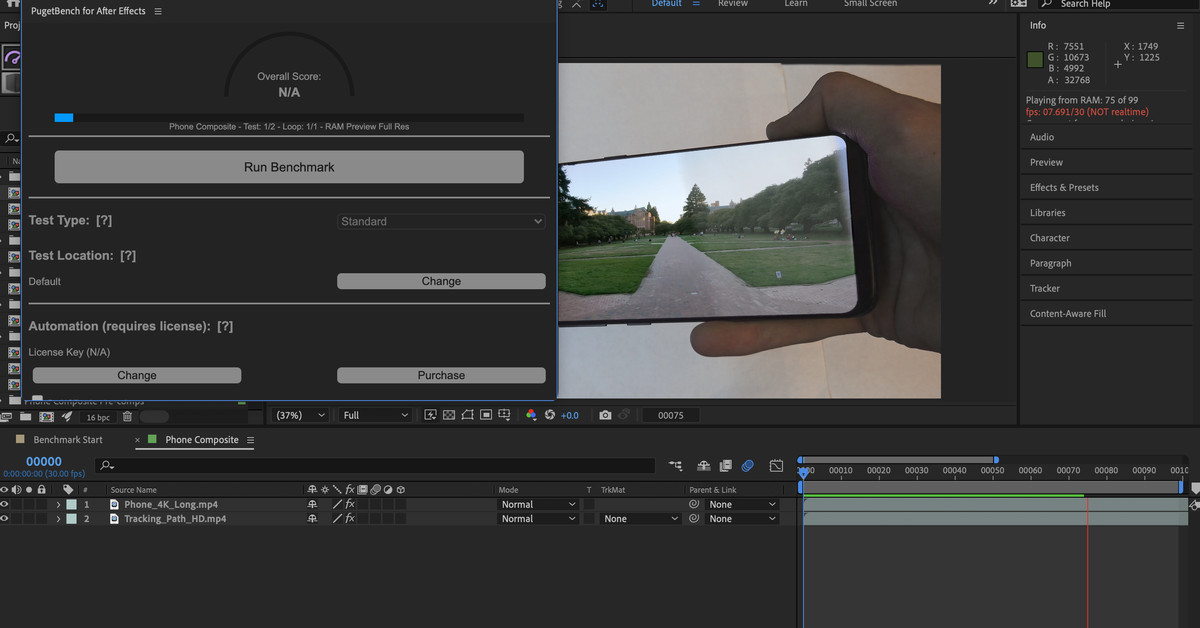Click the 16 bpc color depth button
The width and height of the screenshot is (1200, 628).
tap(98, 417)
